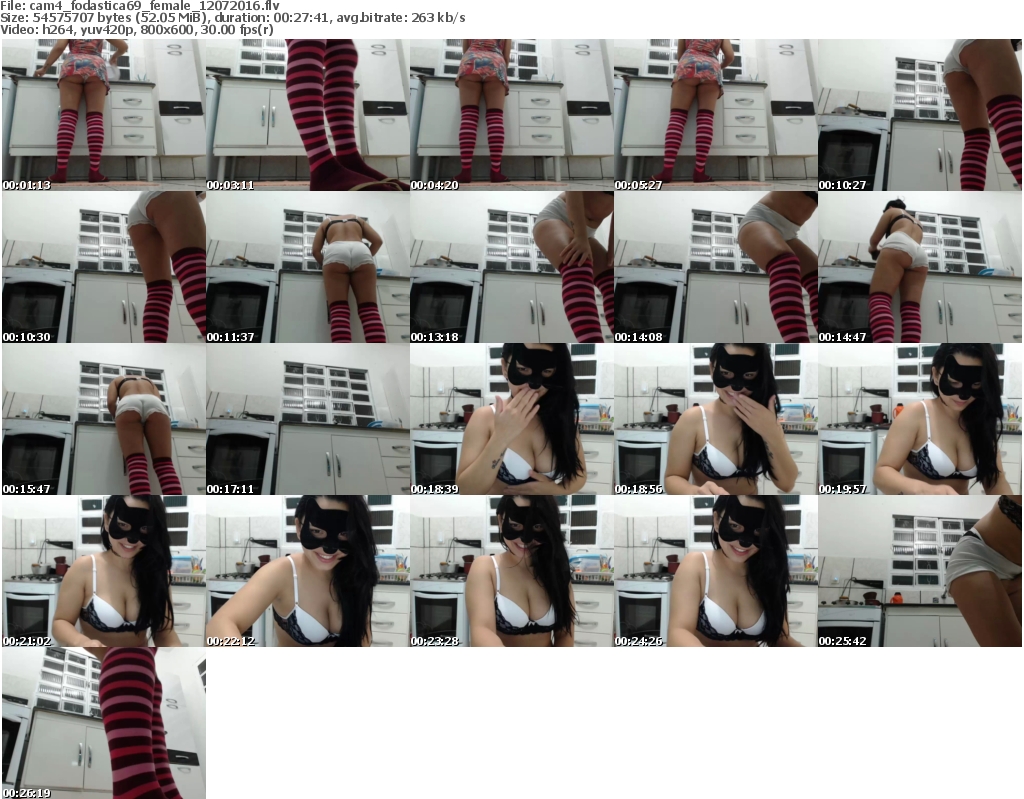This screenshot has width=1024, height=799.
Task: Select the 00:15:47 frame
Action: 104,419
